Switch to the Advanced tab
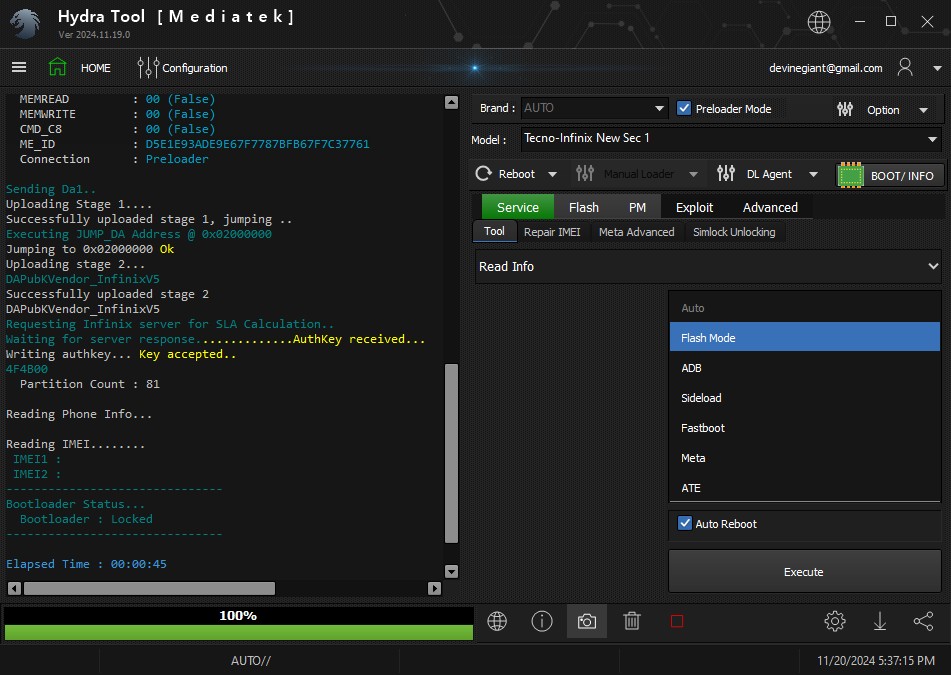The height and width of the screenshot is (675, 951). [770, 207]
